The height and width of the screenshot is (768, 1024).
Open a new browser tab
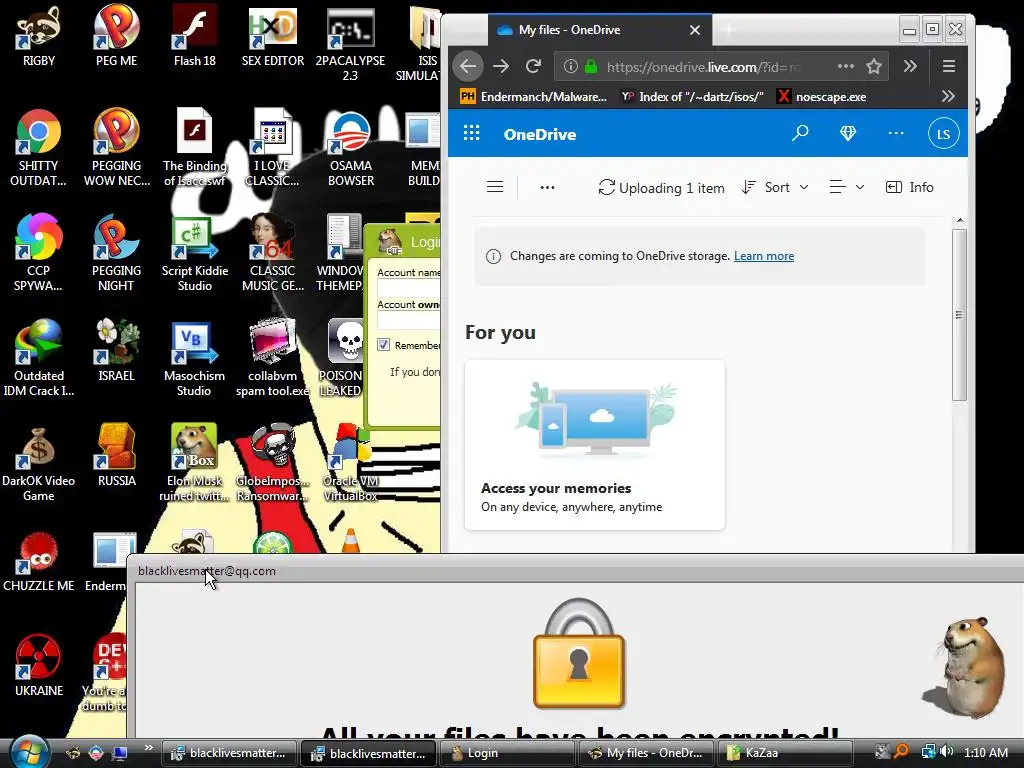[x=729, y=30]
